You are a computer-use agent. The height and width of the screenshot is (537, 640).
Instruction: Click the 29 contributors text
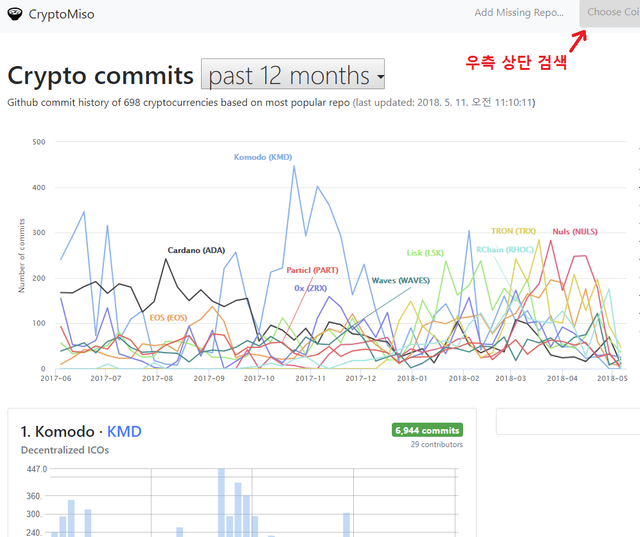coord(437,444)
